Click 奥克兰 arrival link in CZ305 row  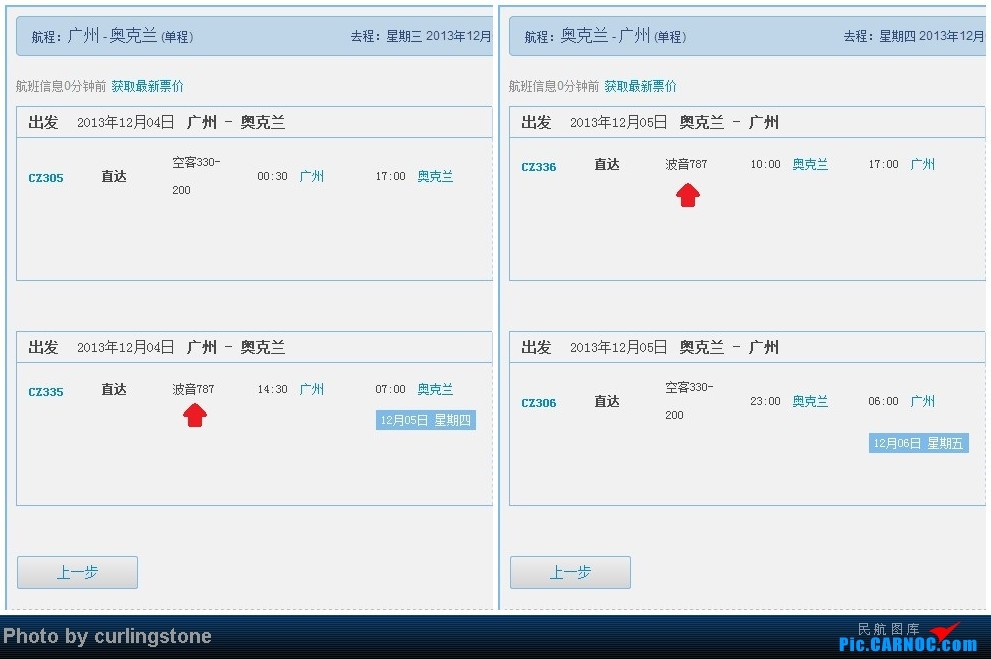[x=435, y=176]
